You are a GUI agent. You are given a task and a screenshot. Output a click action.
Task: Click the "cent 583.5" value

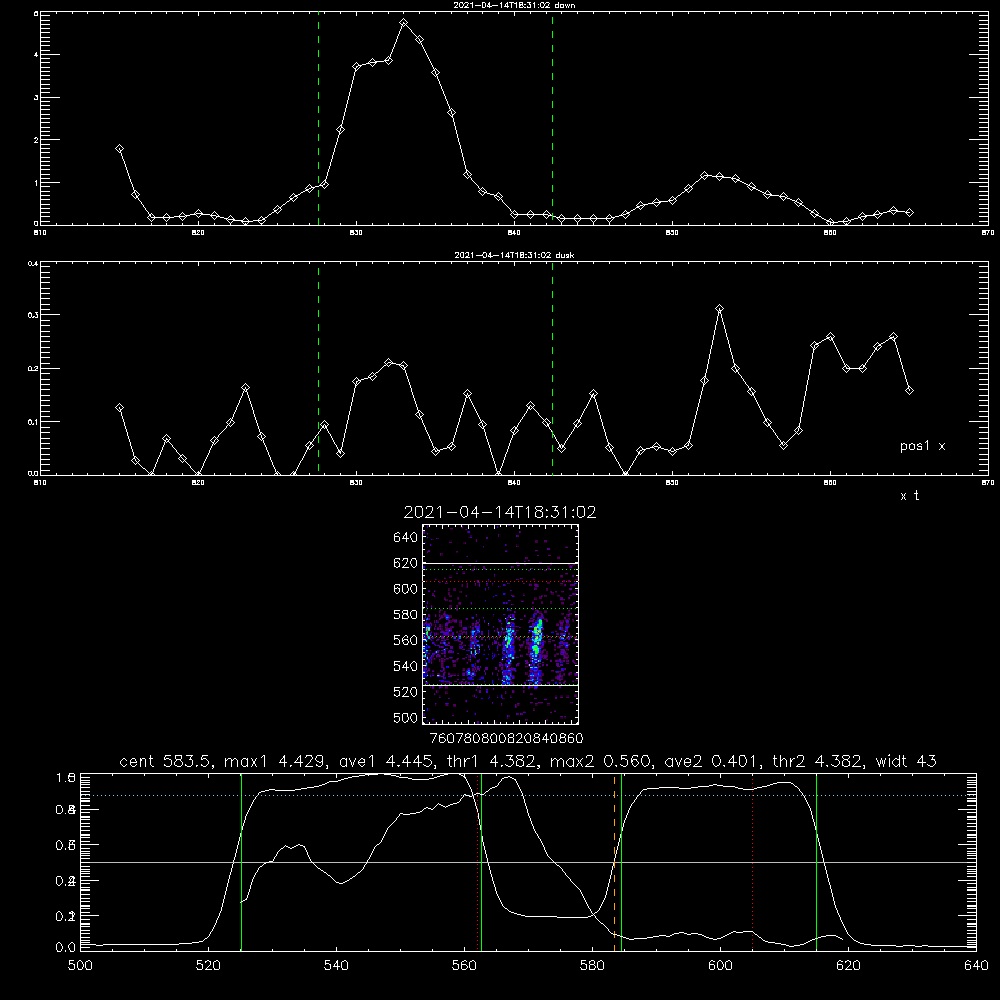tap(165, 761)
